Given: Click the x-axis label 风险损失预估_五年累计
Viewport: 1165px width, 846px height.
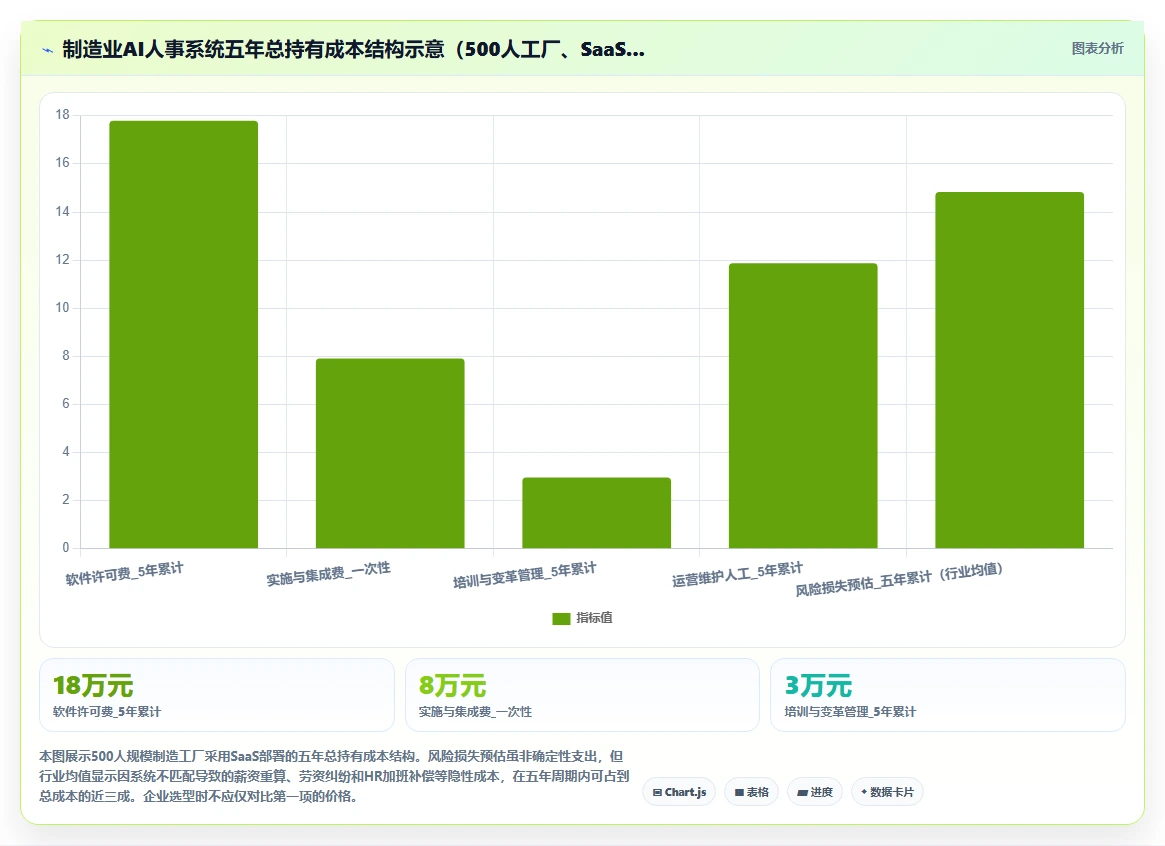Looking at the screenshot, I should tap(899, 579).
